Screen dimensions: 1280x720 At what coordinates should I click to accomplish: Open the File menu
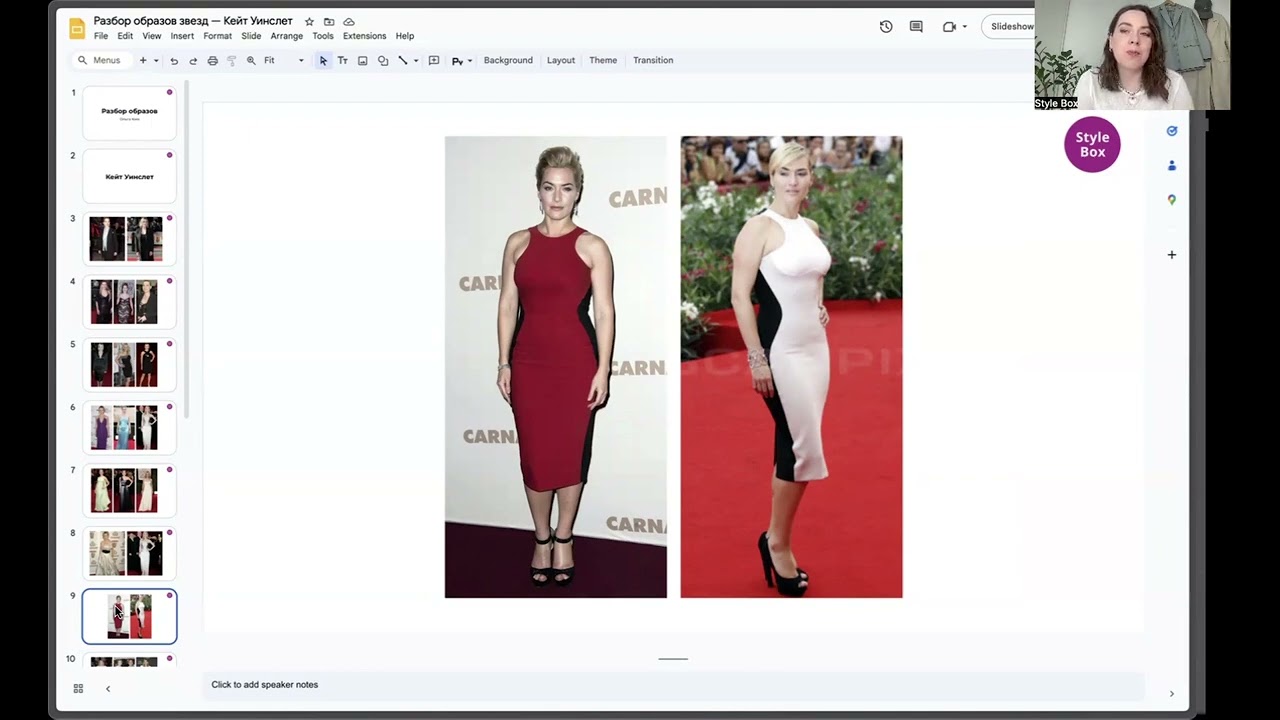pos(101,36)
